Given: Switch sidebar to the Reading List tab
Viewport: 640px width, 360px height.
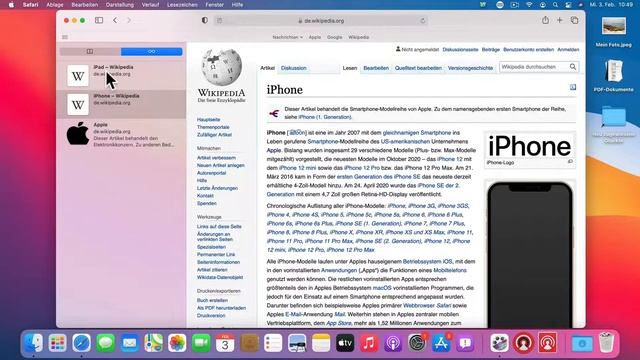Looking at the screenshot, I should (x=151, y=51).
